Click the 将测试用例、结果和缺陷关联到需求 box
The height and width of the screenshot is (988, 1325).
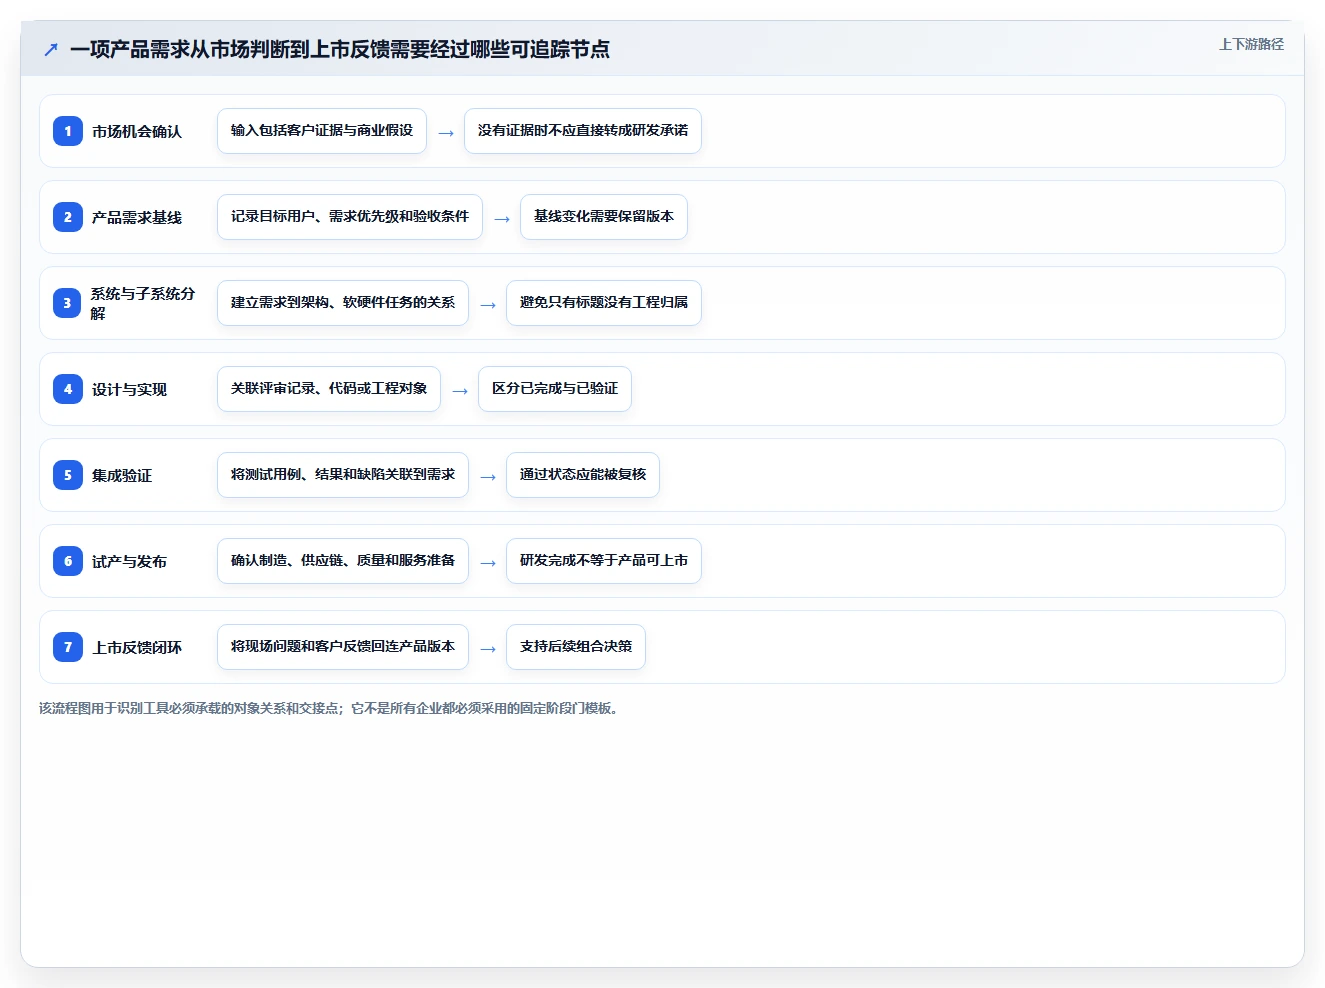(343, 475)
